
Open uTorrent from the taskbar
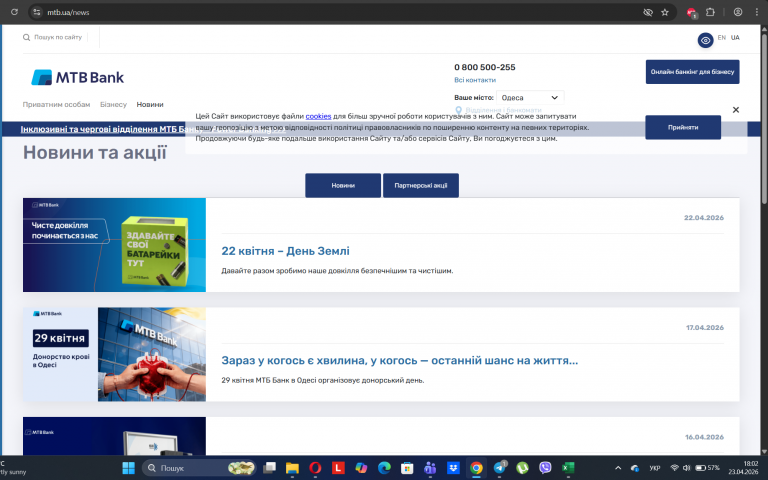tap(522, 468)
